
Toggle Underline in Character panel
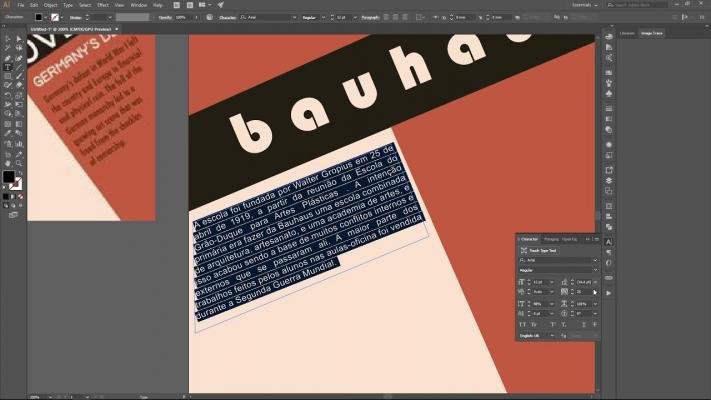584,325
